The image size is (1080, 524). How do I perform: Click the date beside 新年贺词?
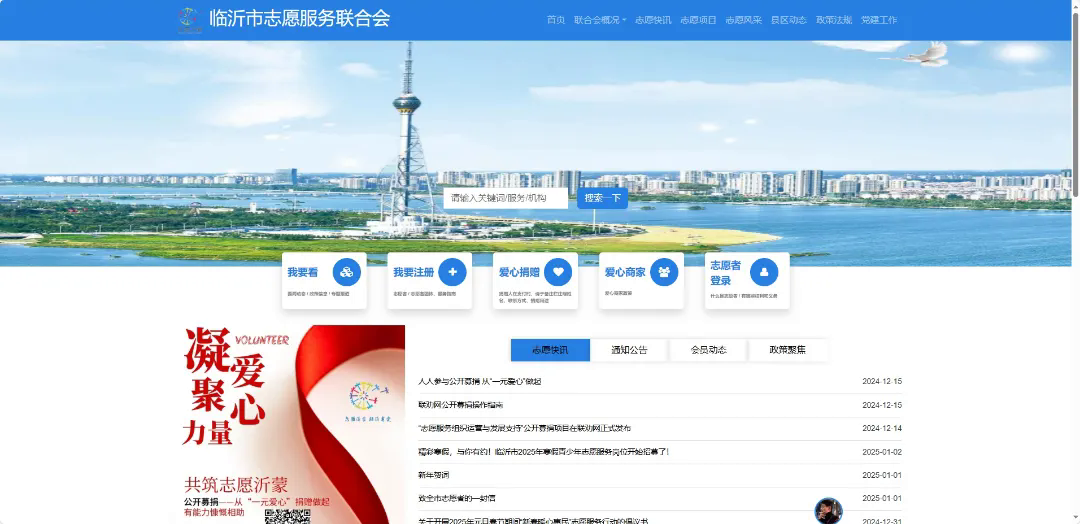pyautogui.click(x=882, y=475)
